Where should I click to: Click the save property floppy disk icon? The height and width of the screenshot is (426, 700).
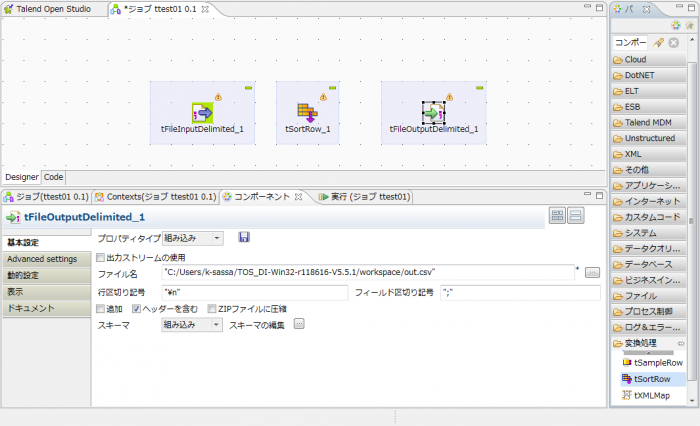pyautogui.click(x=244, y=237)
